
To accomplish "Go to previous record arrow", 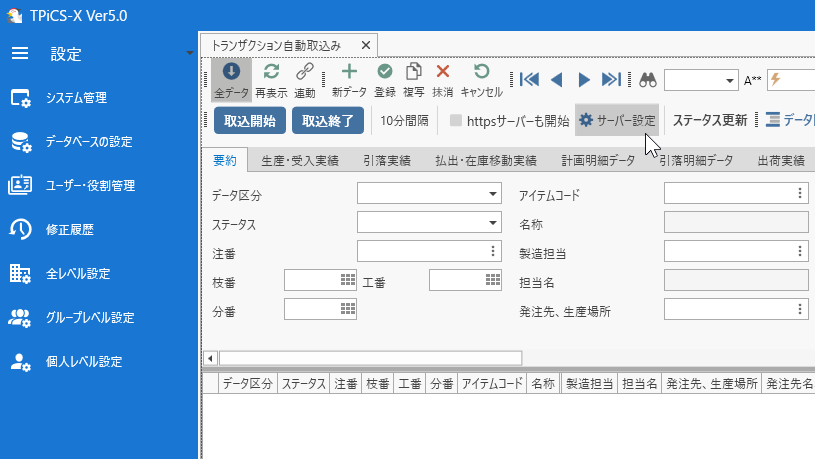I will pyautogui.click(x=557, y=80).
